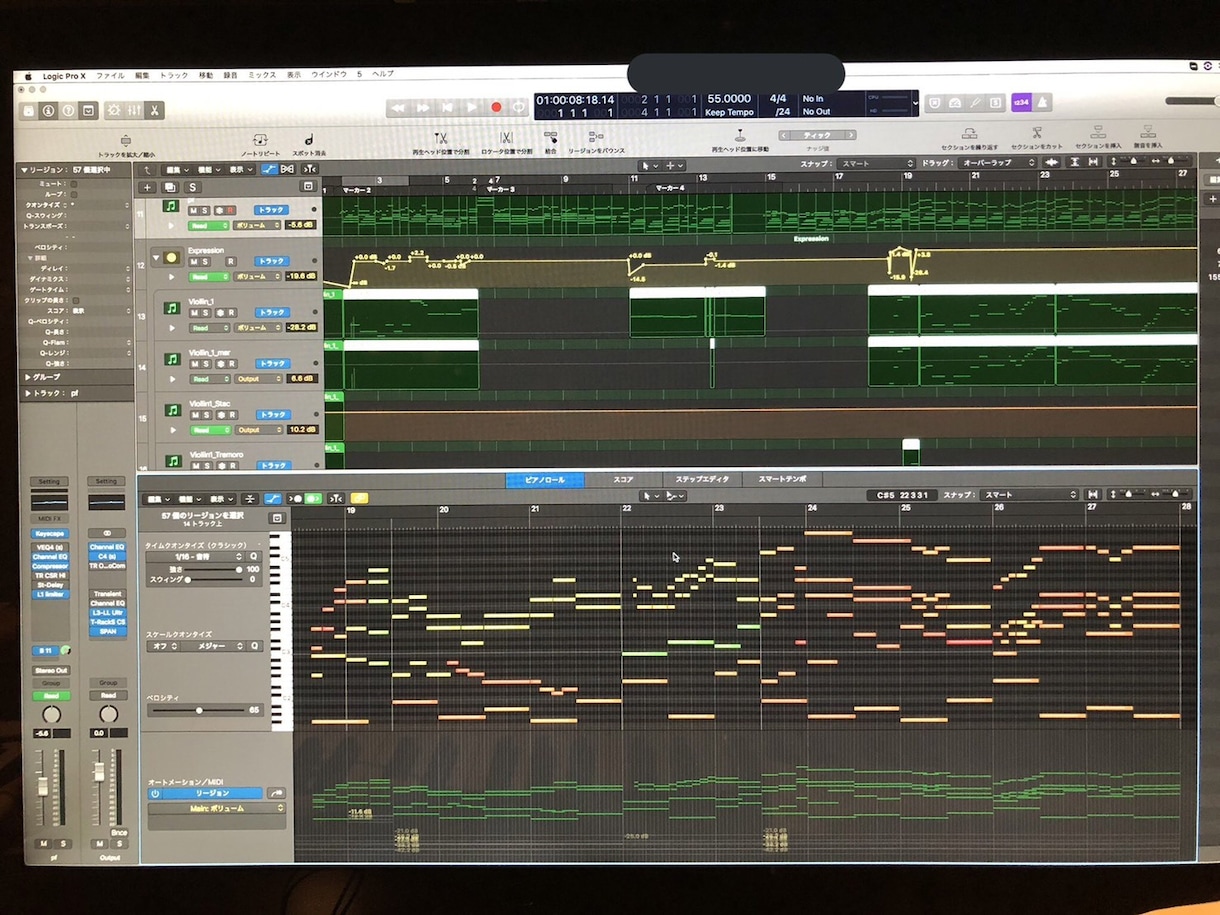Toggle ループ checkbox in region inspector
This screenshot has height=915, width=1220.
[75, 194]
